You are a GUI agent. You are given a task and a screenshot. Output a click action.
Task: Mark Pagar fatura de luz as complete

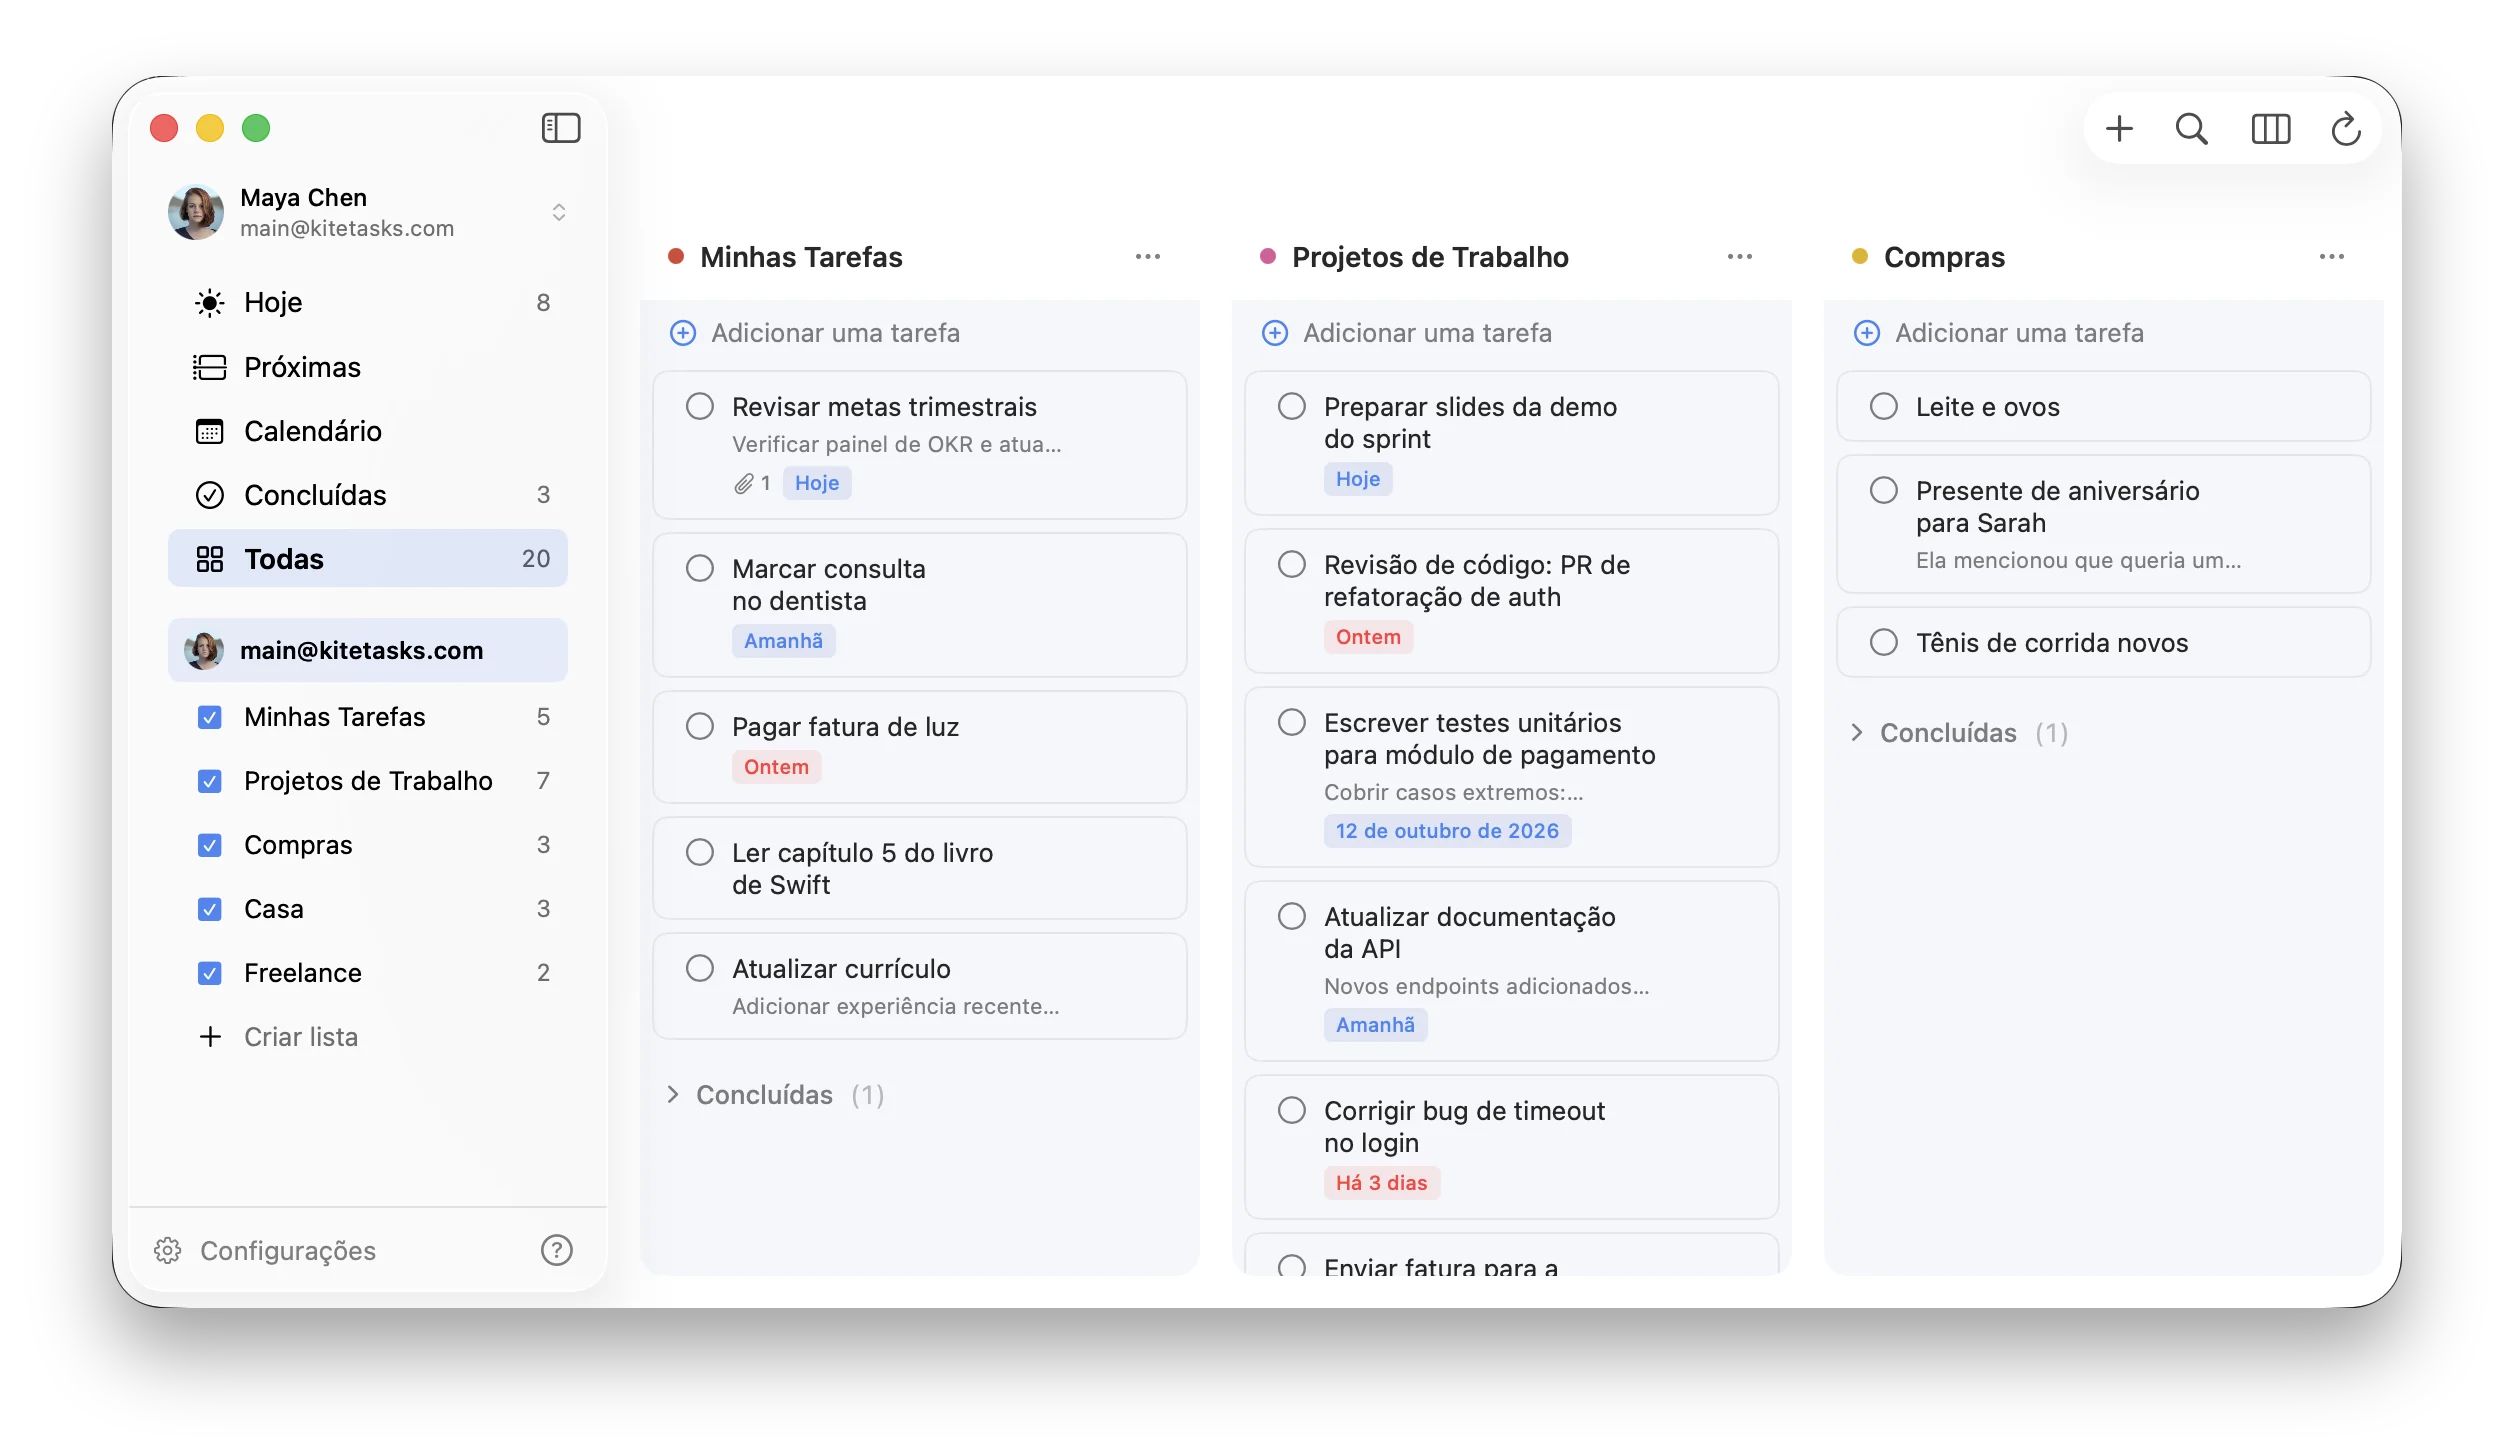pyautogui.click(x=700, y=726)
